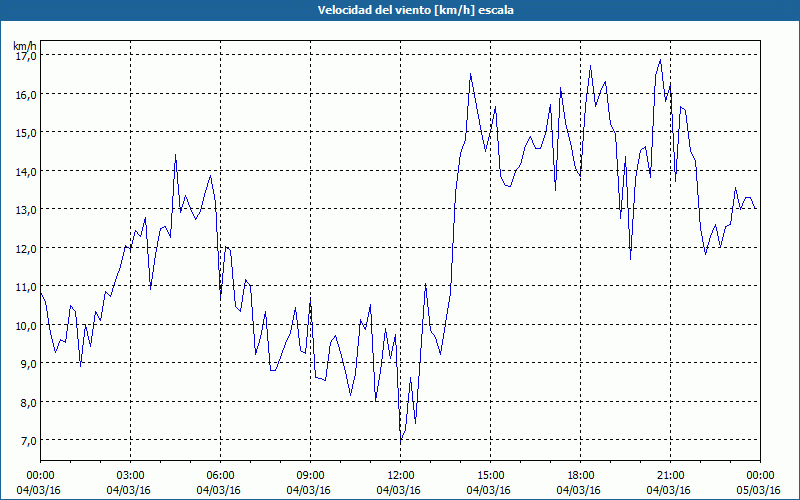800x500 pixels.
Task: Click the early morning peak near 04:30
Action: pos(176,155)
